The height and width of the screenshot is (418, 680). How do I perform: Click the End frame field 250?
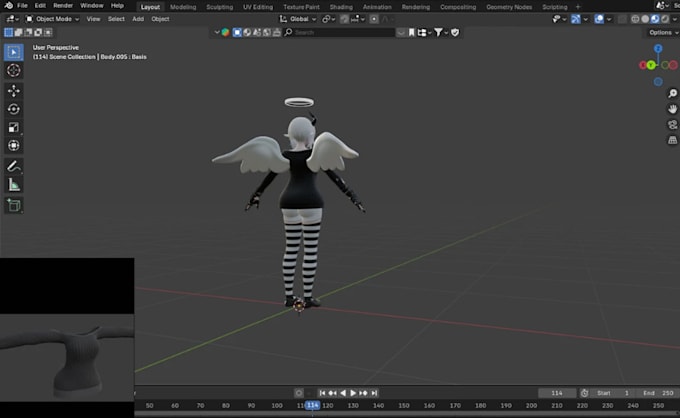coord(658,393)
